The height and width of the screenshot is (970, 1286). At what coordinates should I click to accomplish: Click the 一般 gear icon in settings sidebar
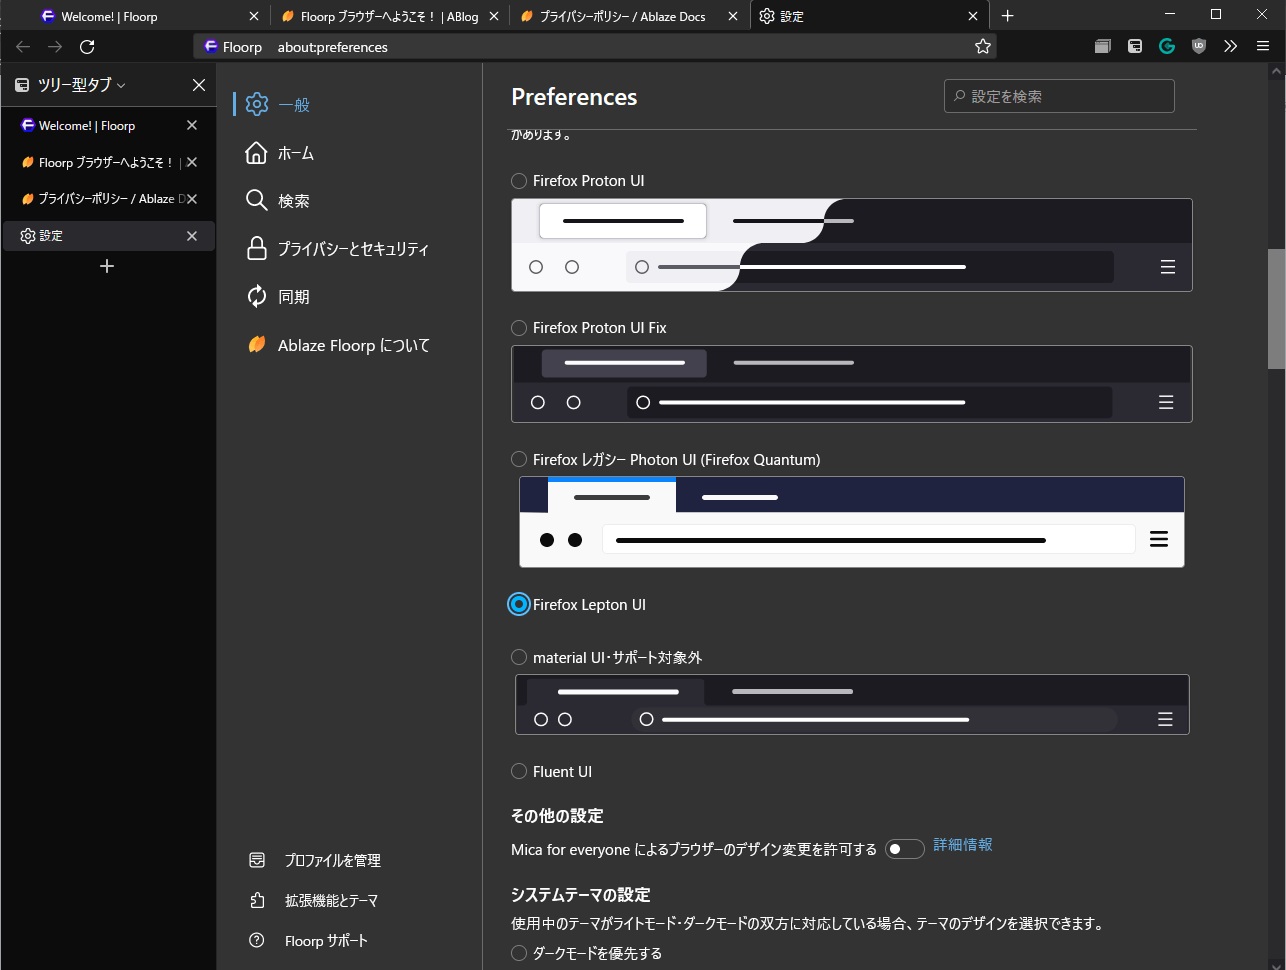pos(257,104)
